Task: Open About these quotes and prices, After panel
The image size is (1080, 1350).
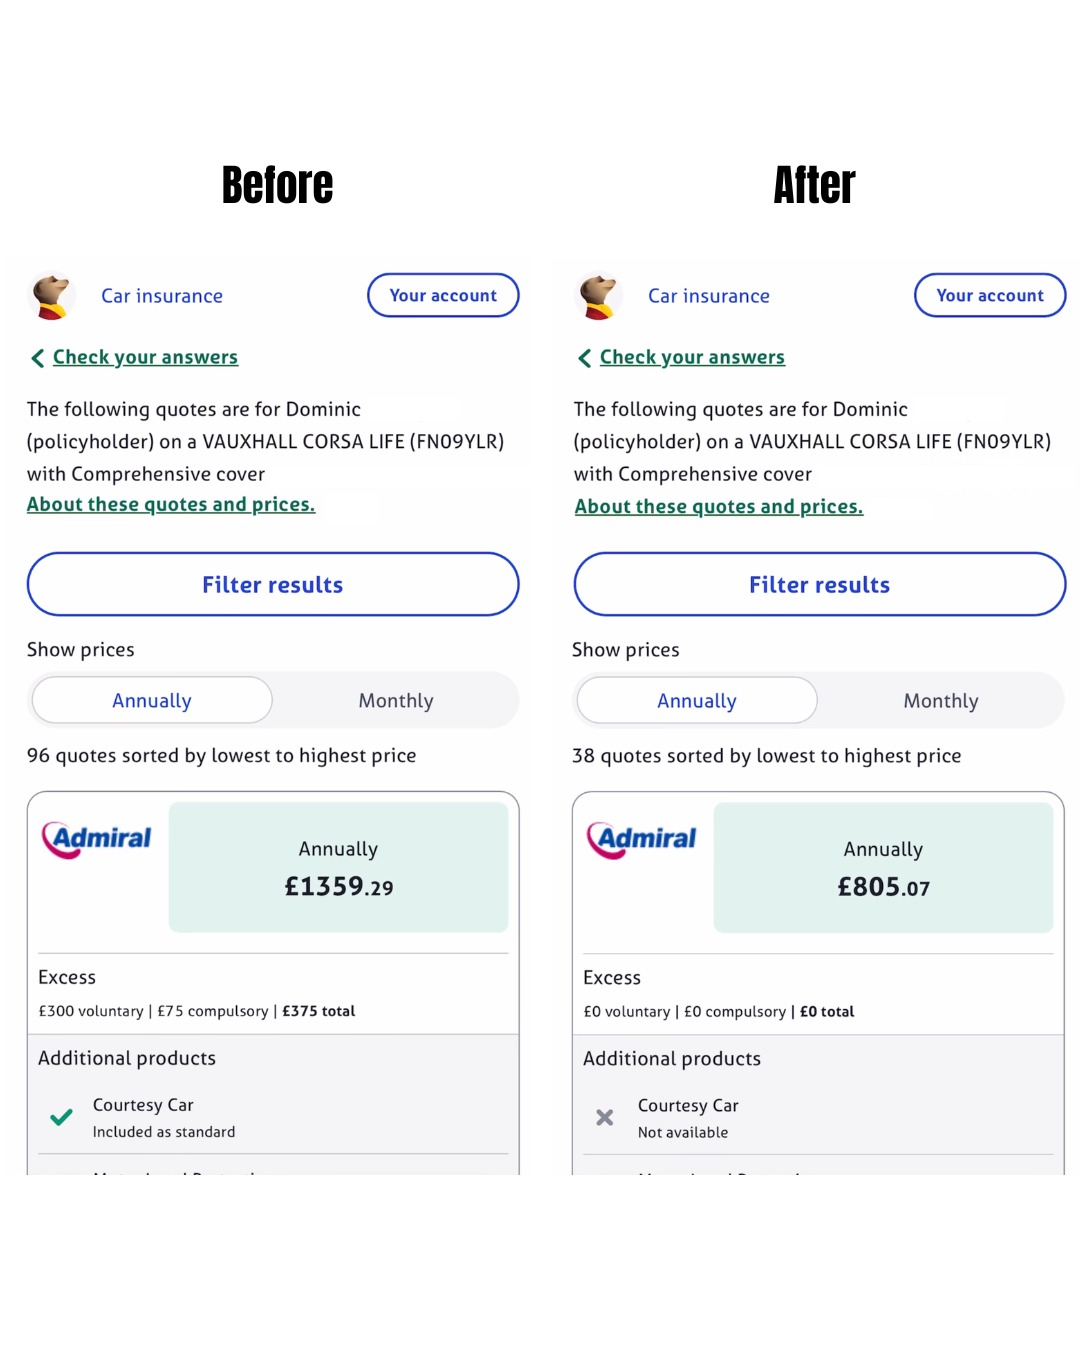Action: coord(718,506)
